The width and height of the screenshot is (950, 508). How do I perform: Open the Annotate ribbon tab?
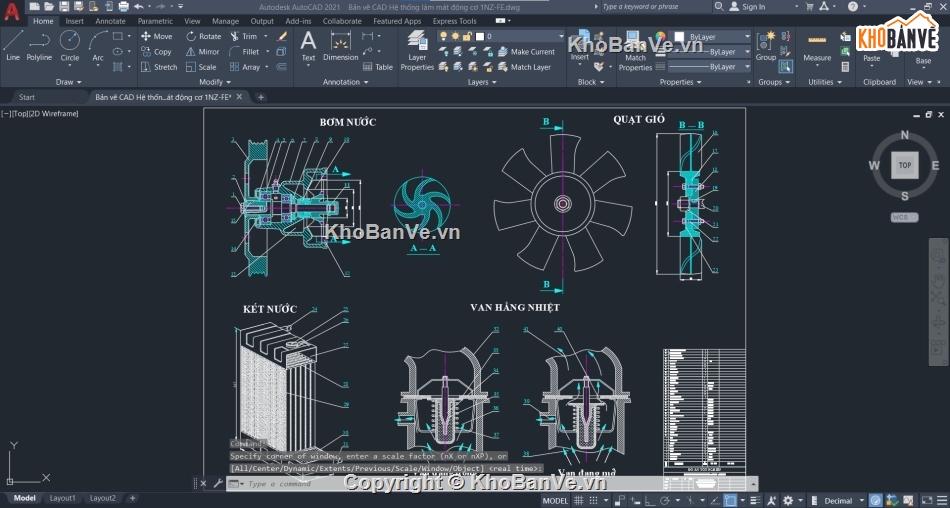[x=110, y=21]
